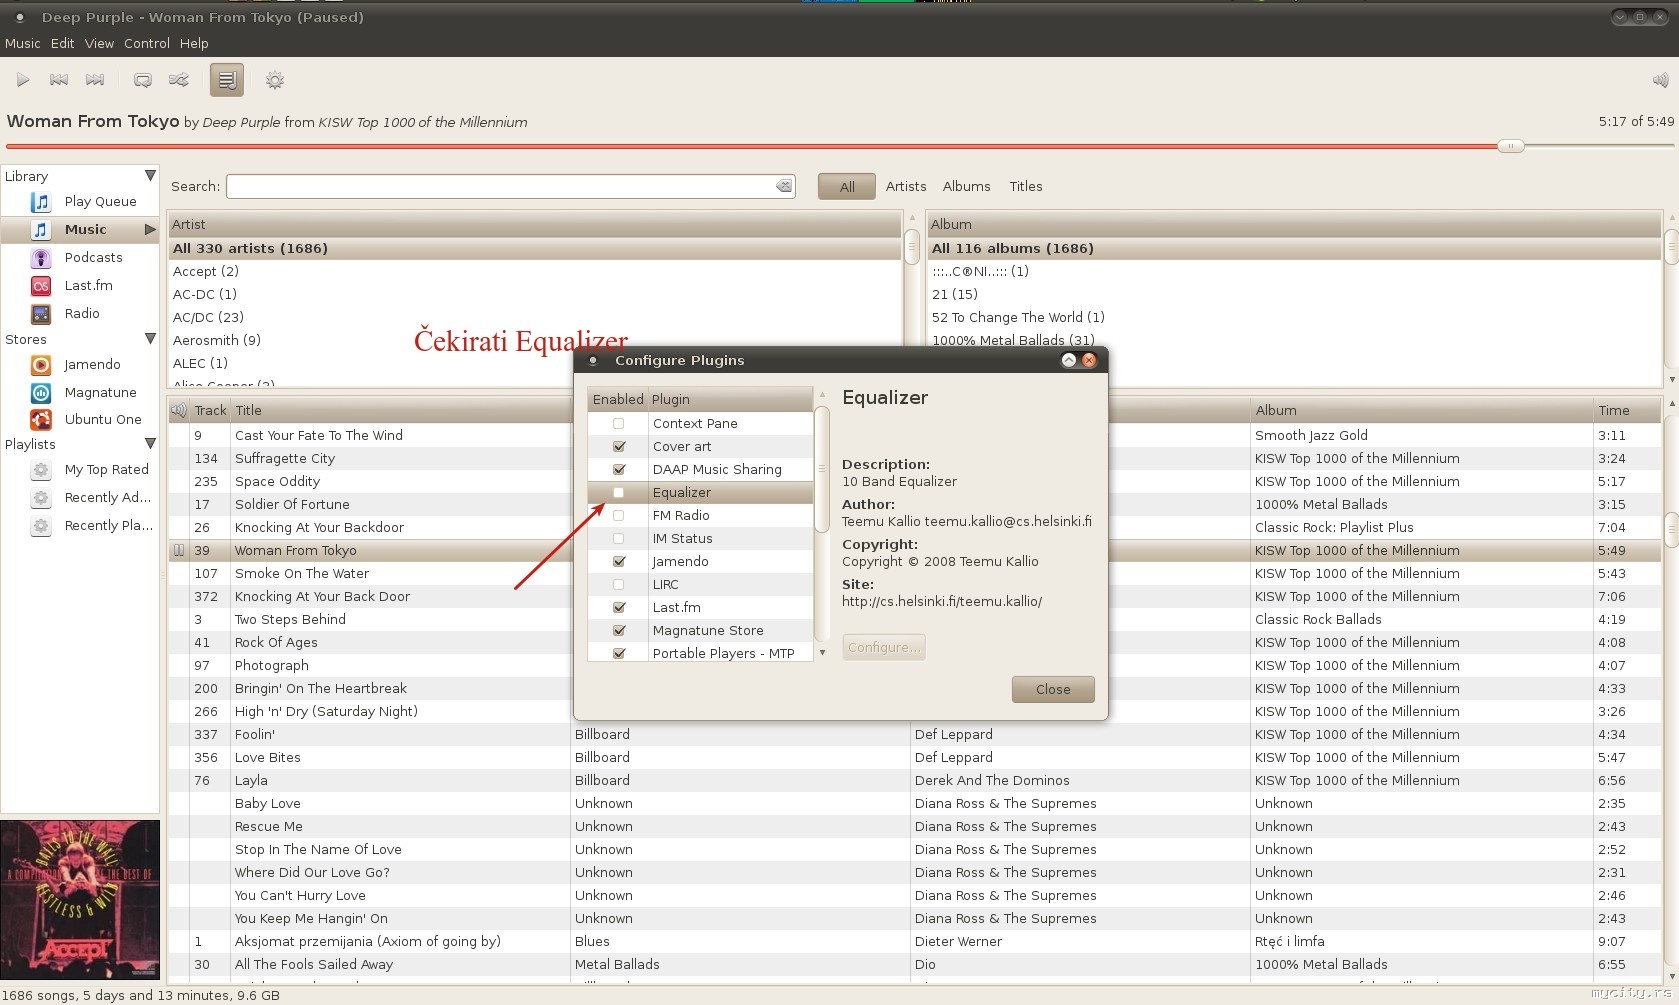The width and height of the screenshot is (1679, 1005).
Task: Clear the search field icon
Action: tap(784, 186)
